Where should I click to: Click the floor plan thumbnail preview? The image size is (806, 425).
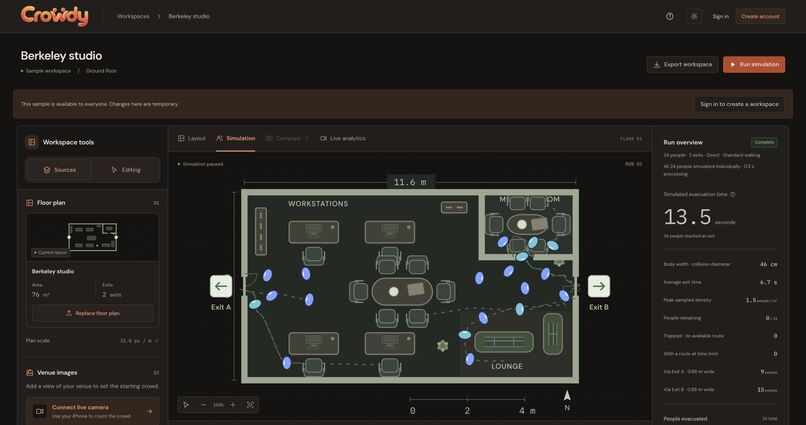point(93,237)
